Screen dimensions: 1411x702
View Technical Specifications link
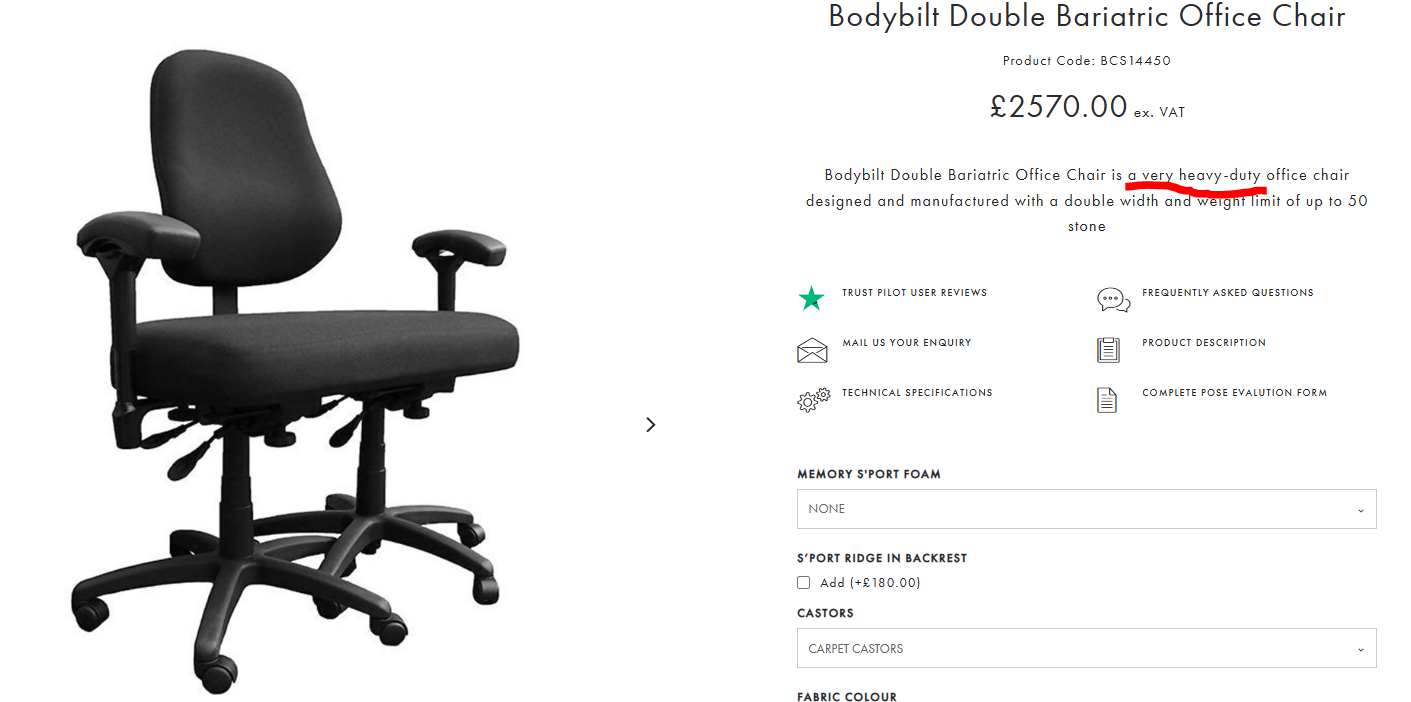click(x=917, y=393)
